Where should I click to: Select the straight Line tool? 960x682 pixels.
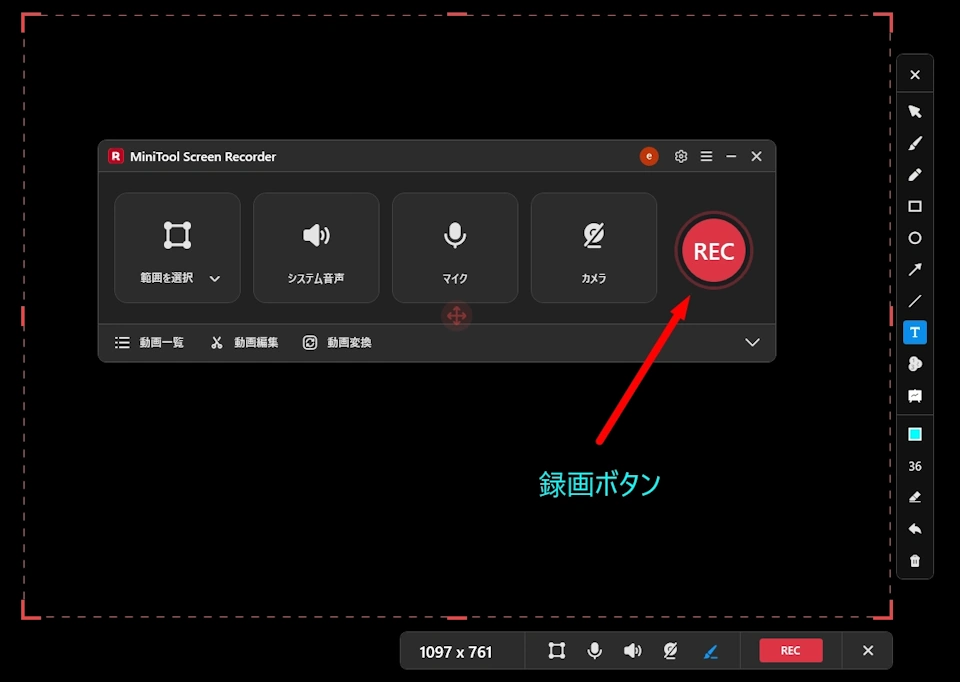pos(915,301)
